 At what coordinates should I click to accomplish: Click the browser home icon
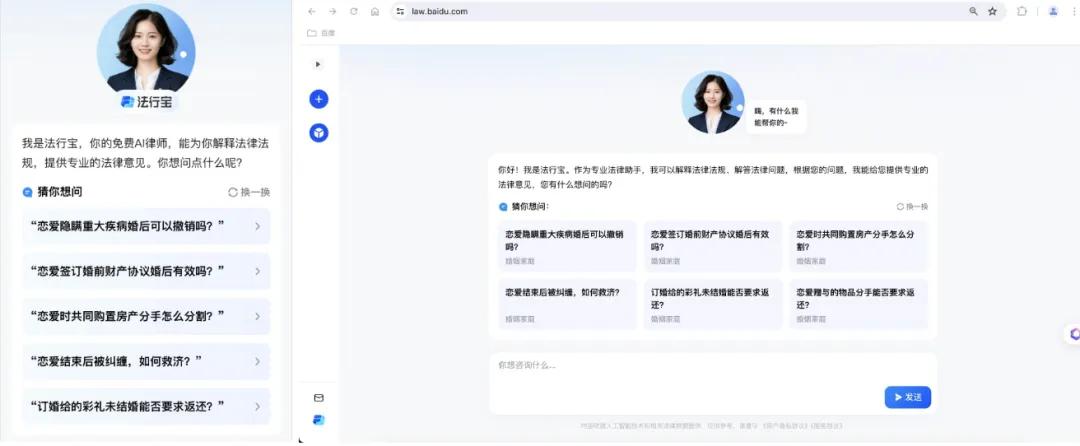point(374,11)
